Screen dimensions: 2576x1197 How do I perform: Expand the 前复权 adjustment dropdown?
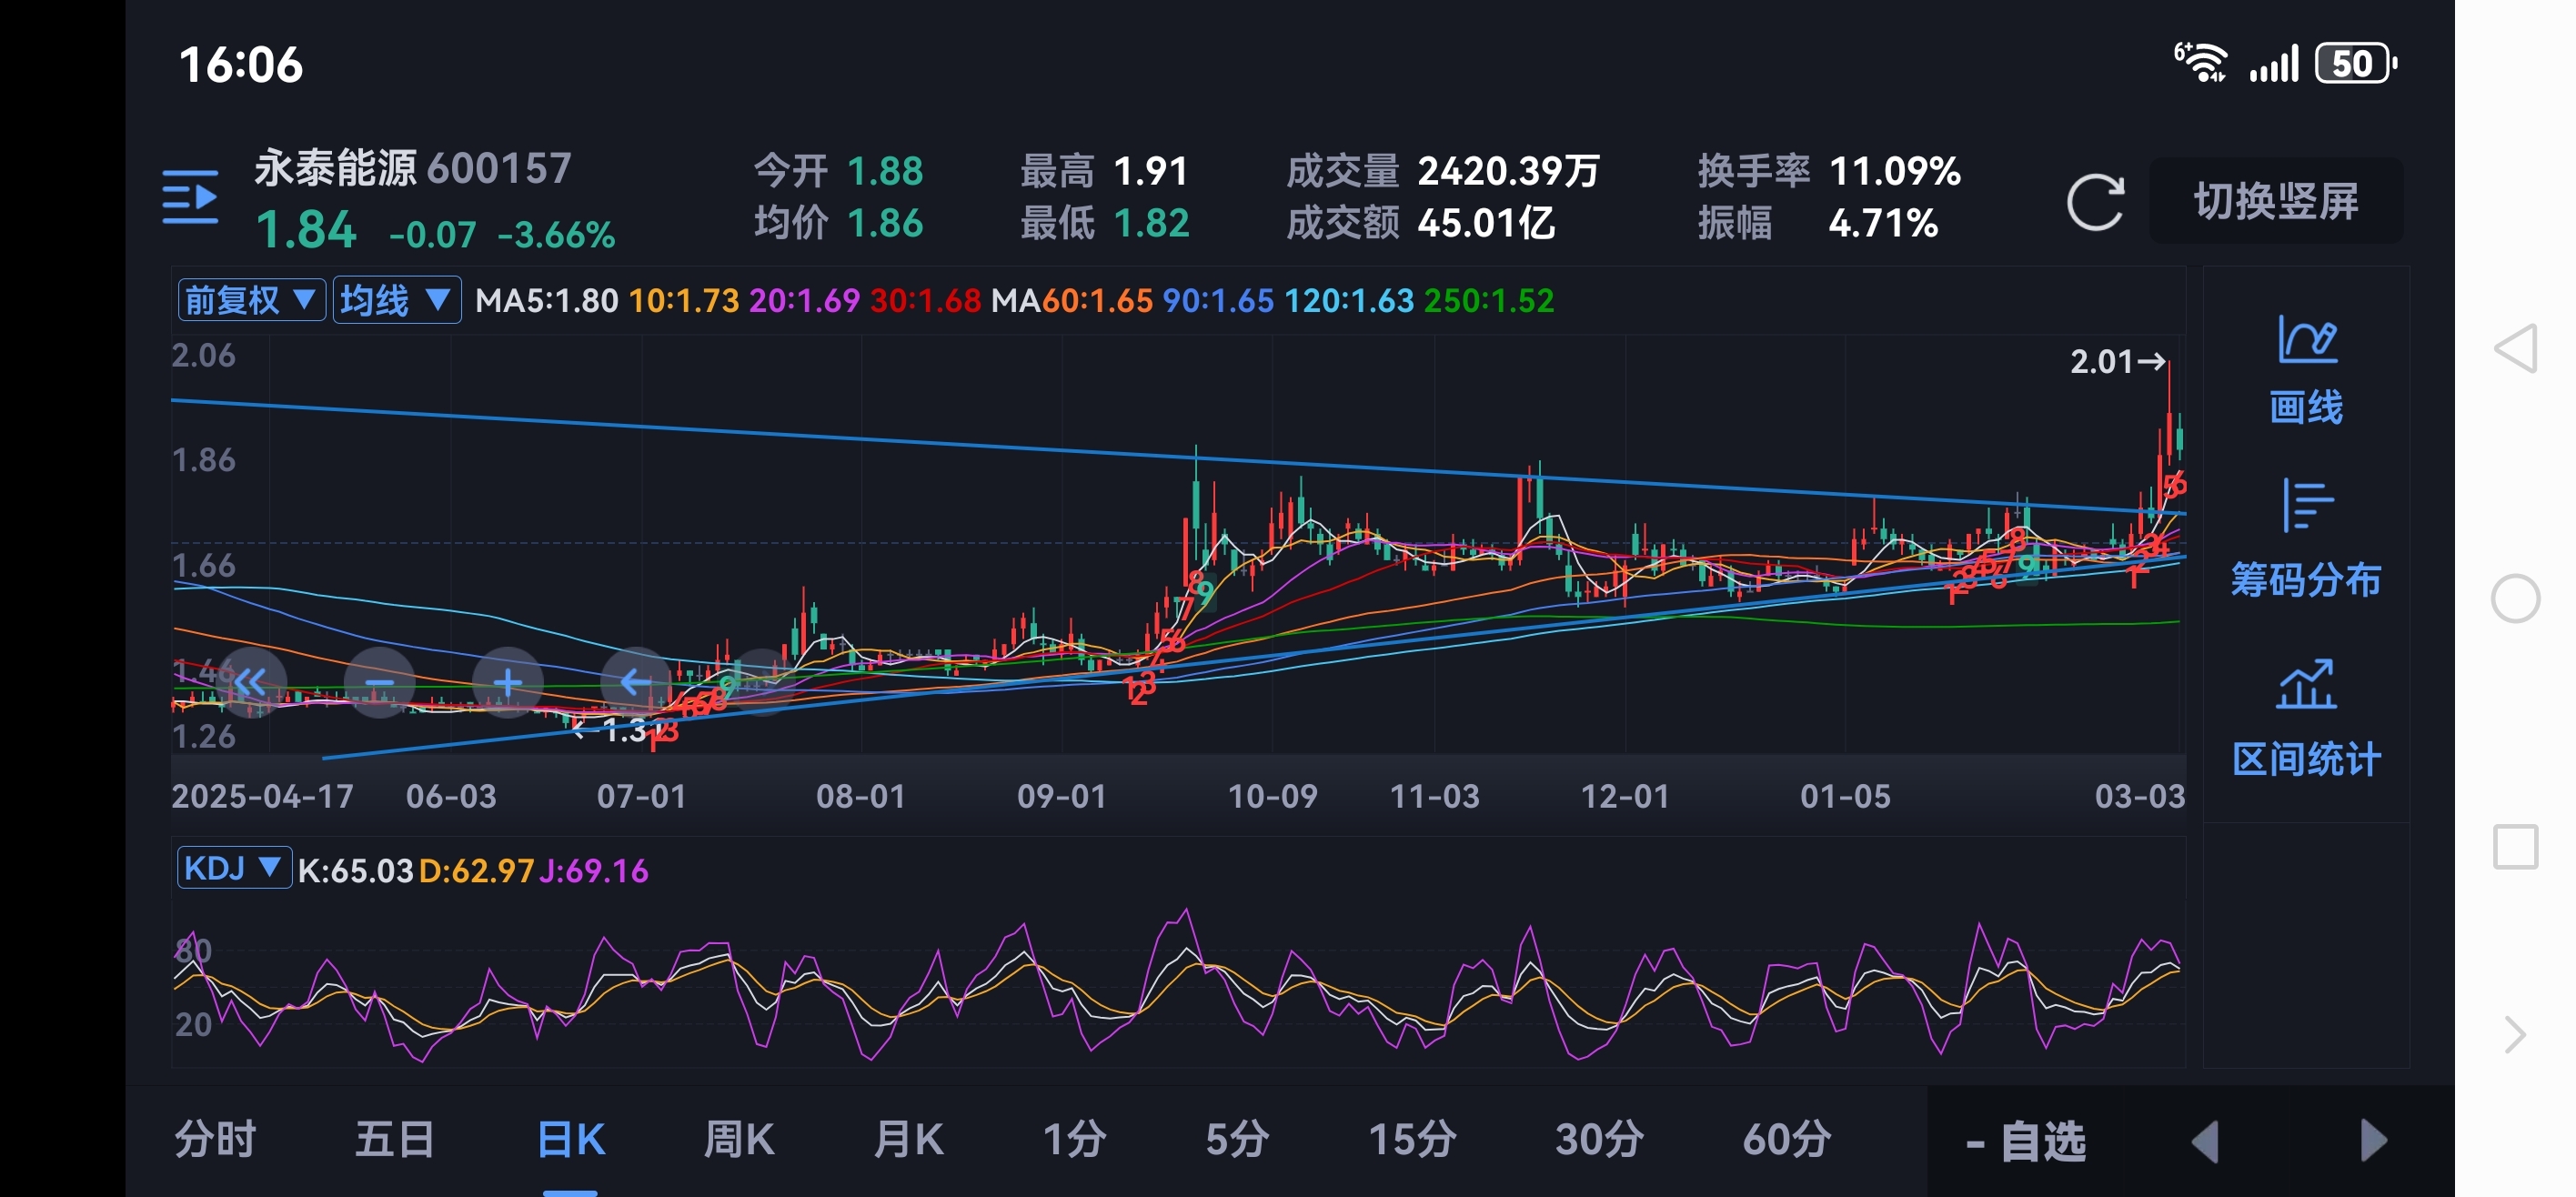click(251, 300)
